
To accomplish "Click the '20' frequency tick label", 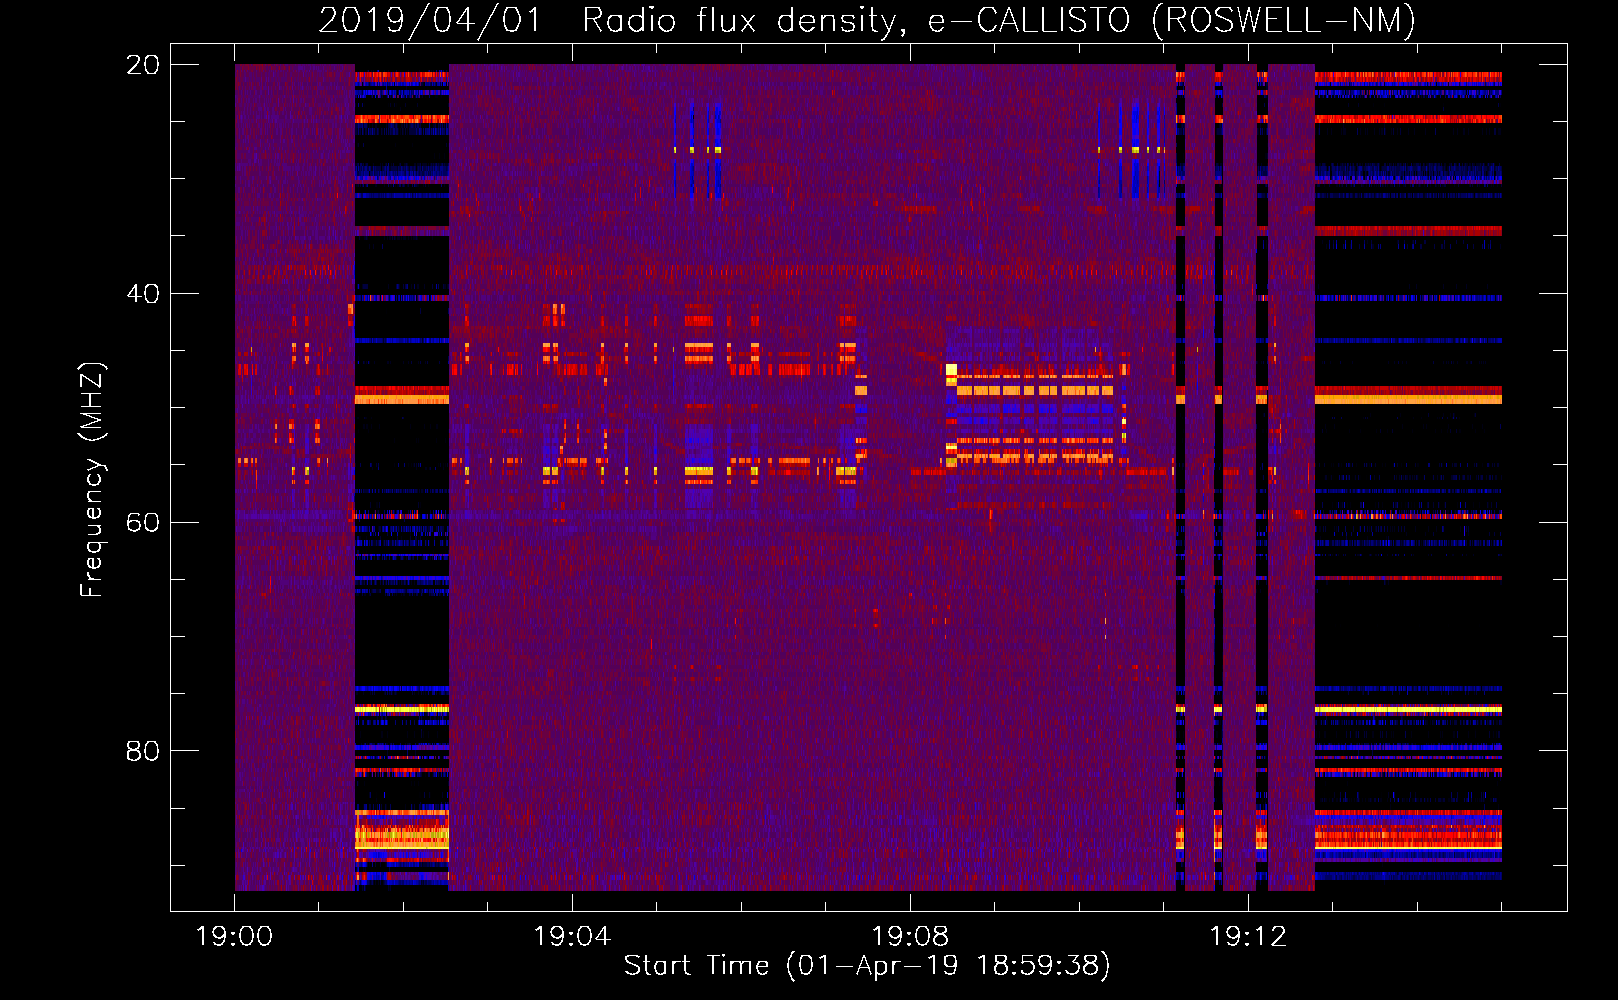I will 143,65.
